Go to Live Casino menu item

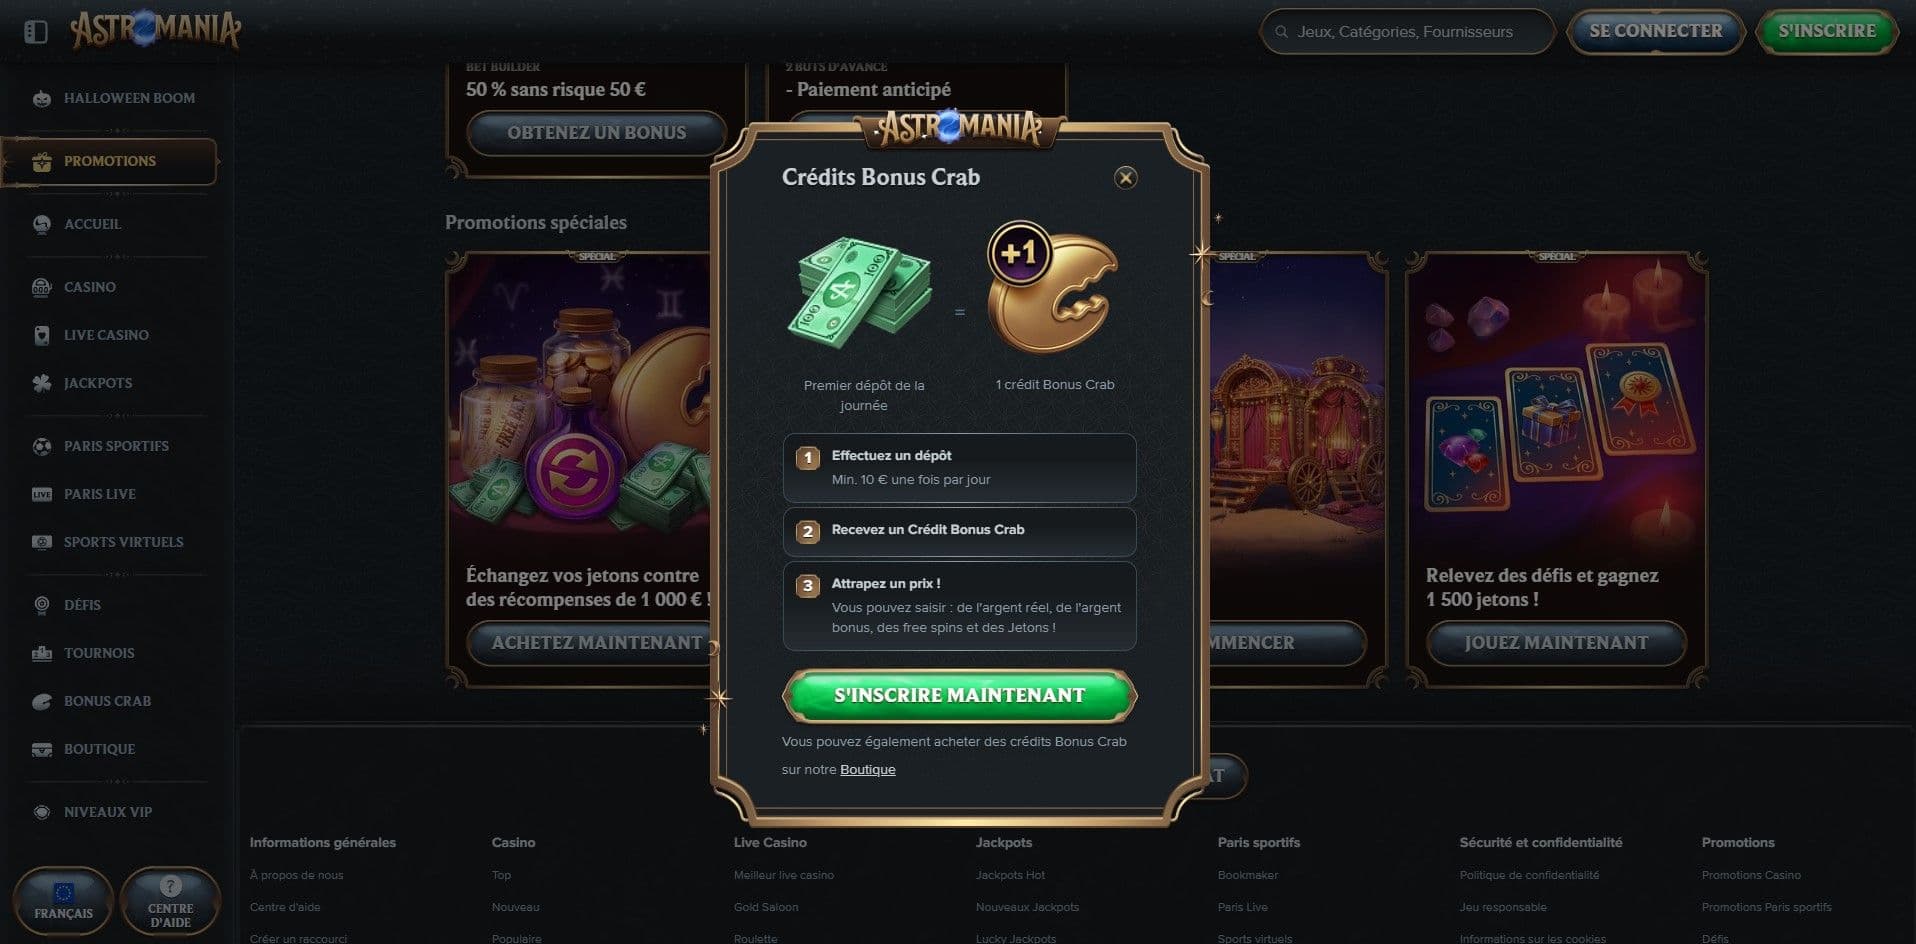tap(106, 335)
